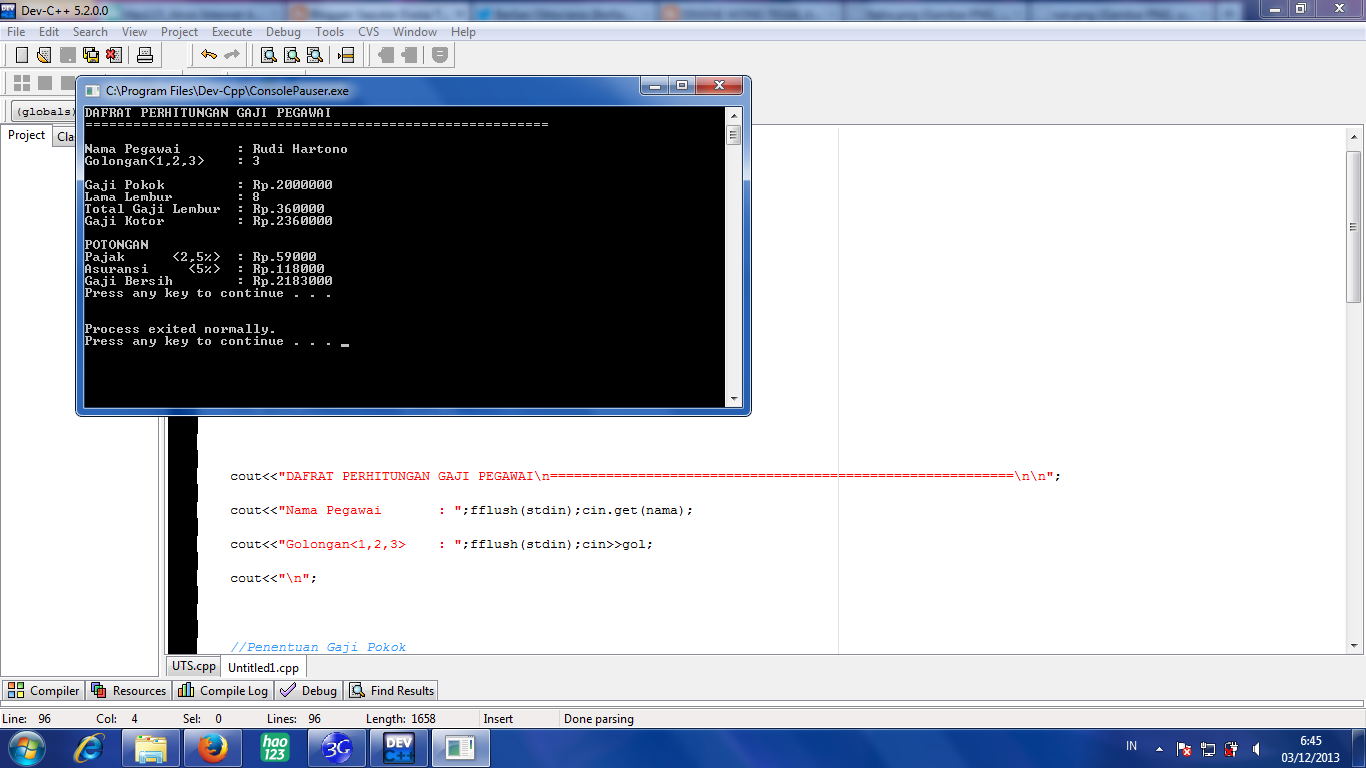Open the Find Results tab
This screenshot has height=768, width=1366.
(x=392, y=690)
